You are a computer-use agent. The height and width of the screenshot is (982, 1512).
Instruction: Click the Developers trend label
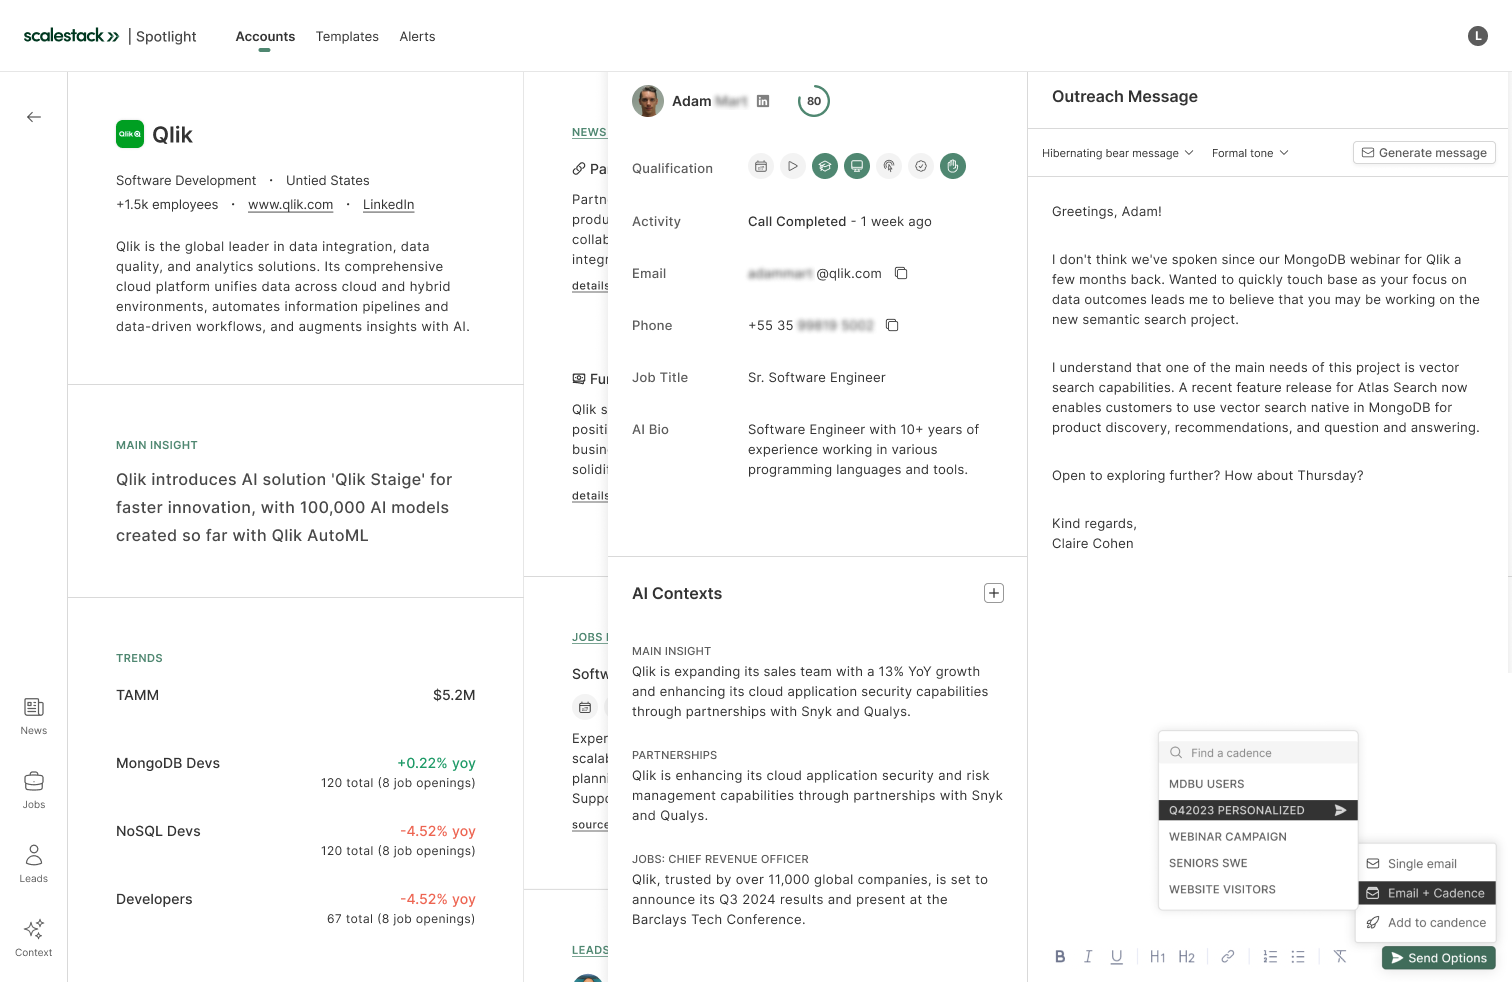click(154, 899)
